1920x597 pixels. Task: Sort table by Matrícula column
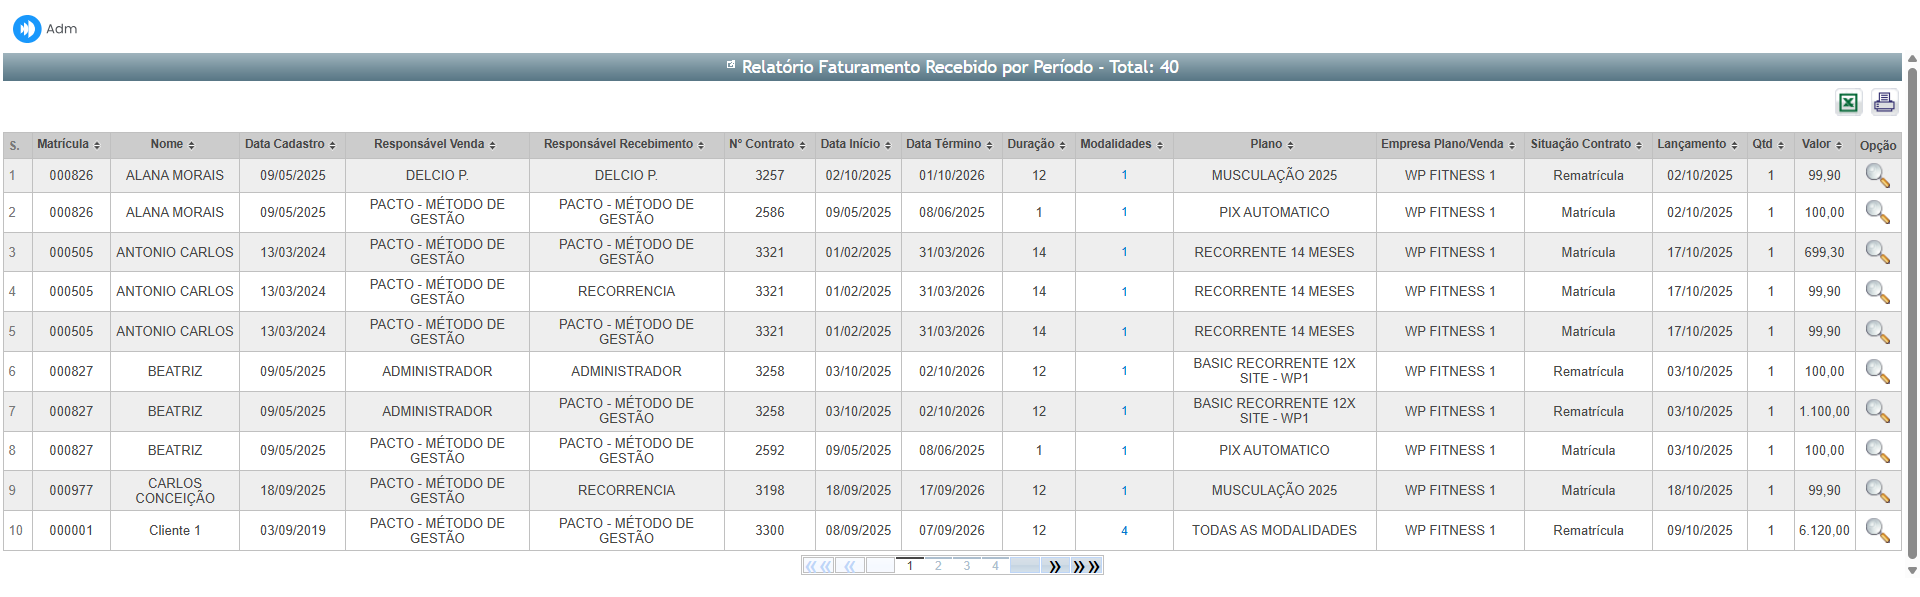click(69, 145)
